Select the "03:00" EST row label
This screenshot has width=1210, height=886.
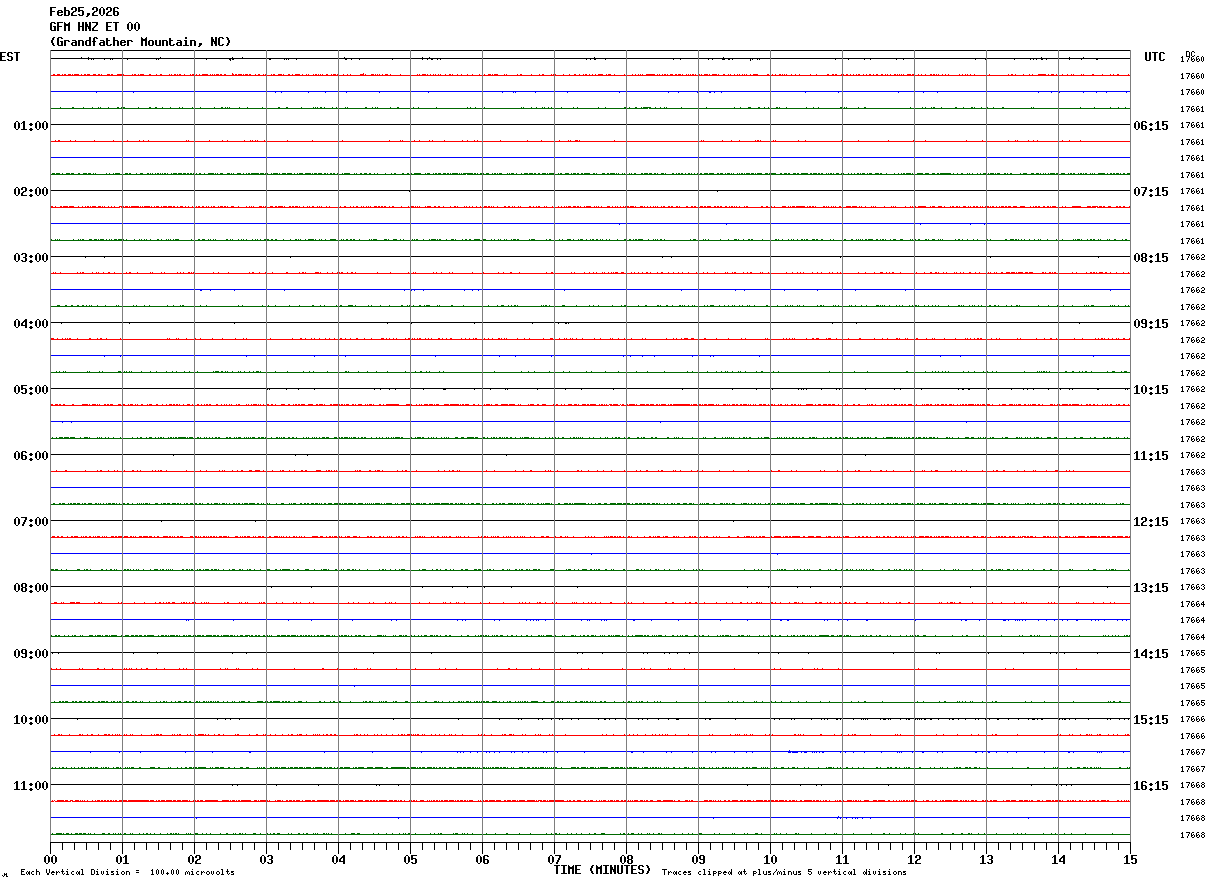(x=31, y=257)
